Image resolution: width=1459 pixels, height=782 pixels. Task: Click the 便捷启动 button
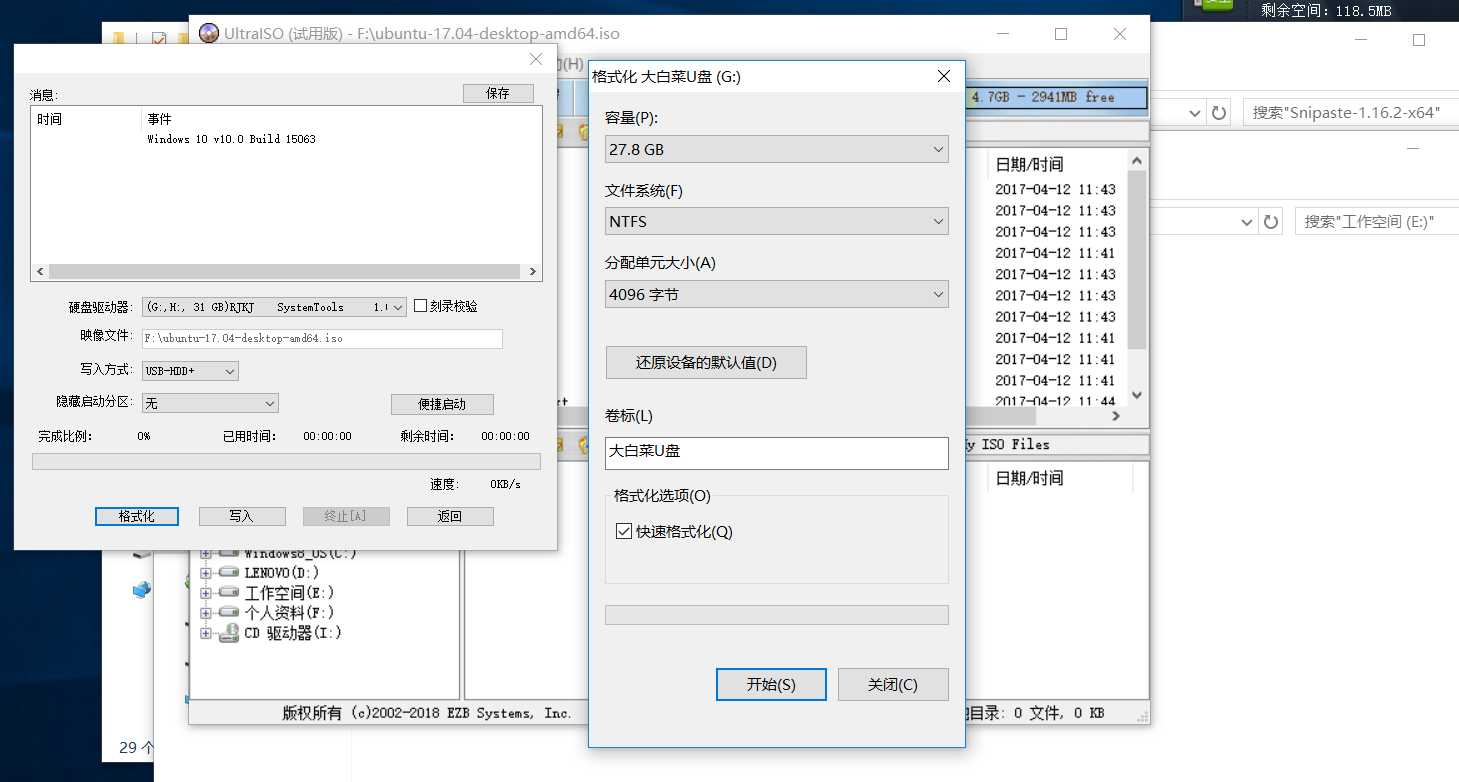point(442,404)
